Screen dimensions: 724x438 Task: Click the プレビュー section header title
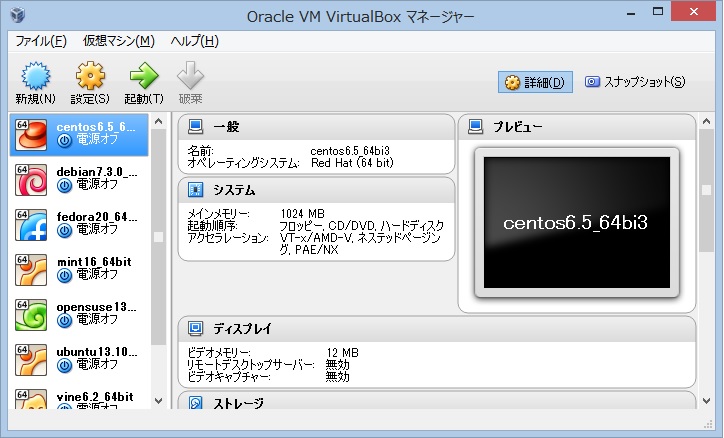pyautogui.click(x=518, y=126)
